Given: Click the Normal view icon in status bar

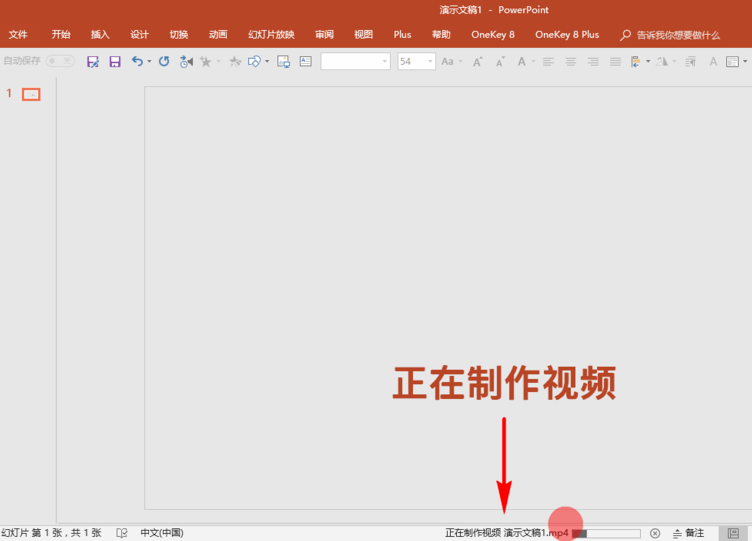Looking at the screenshot, I should (733, 533).
